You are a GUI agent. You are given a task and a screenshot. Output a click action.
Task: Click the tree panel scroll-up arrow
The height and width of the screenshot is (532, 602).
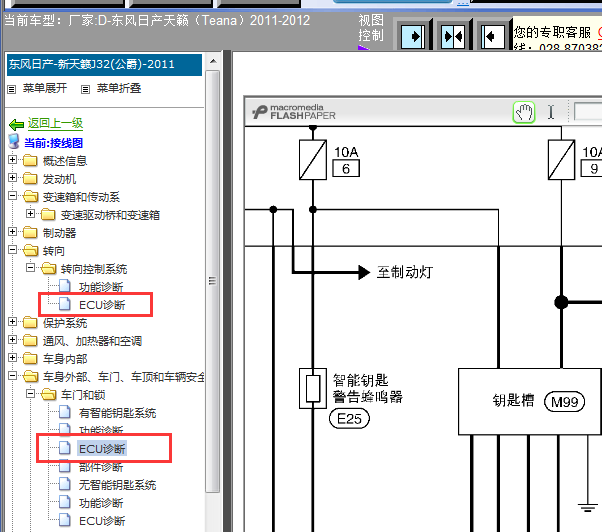[213, 61]
